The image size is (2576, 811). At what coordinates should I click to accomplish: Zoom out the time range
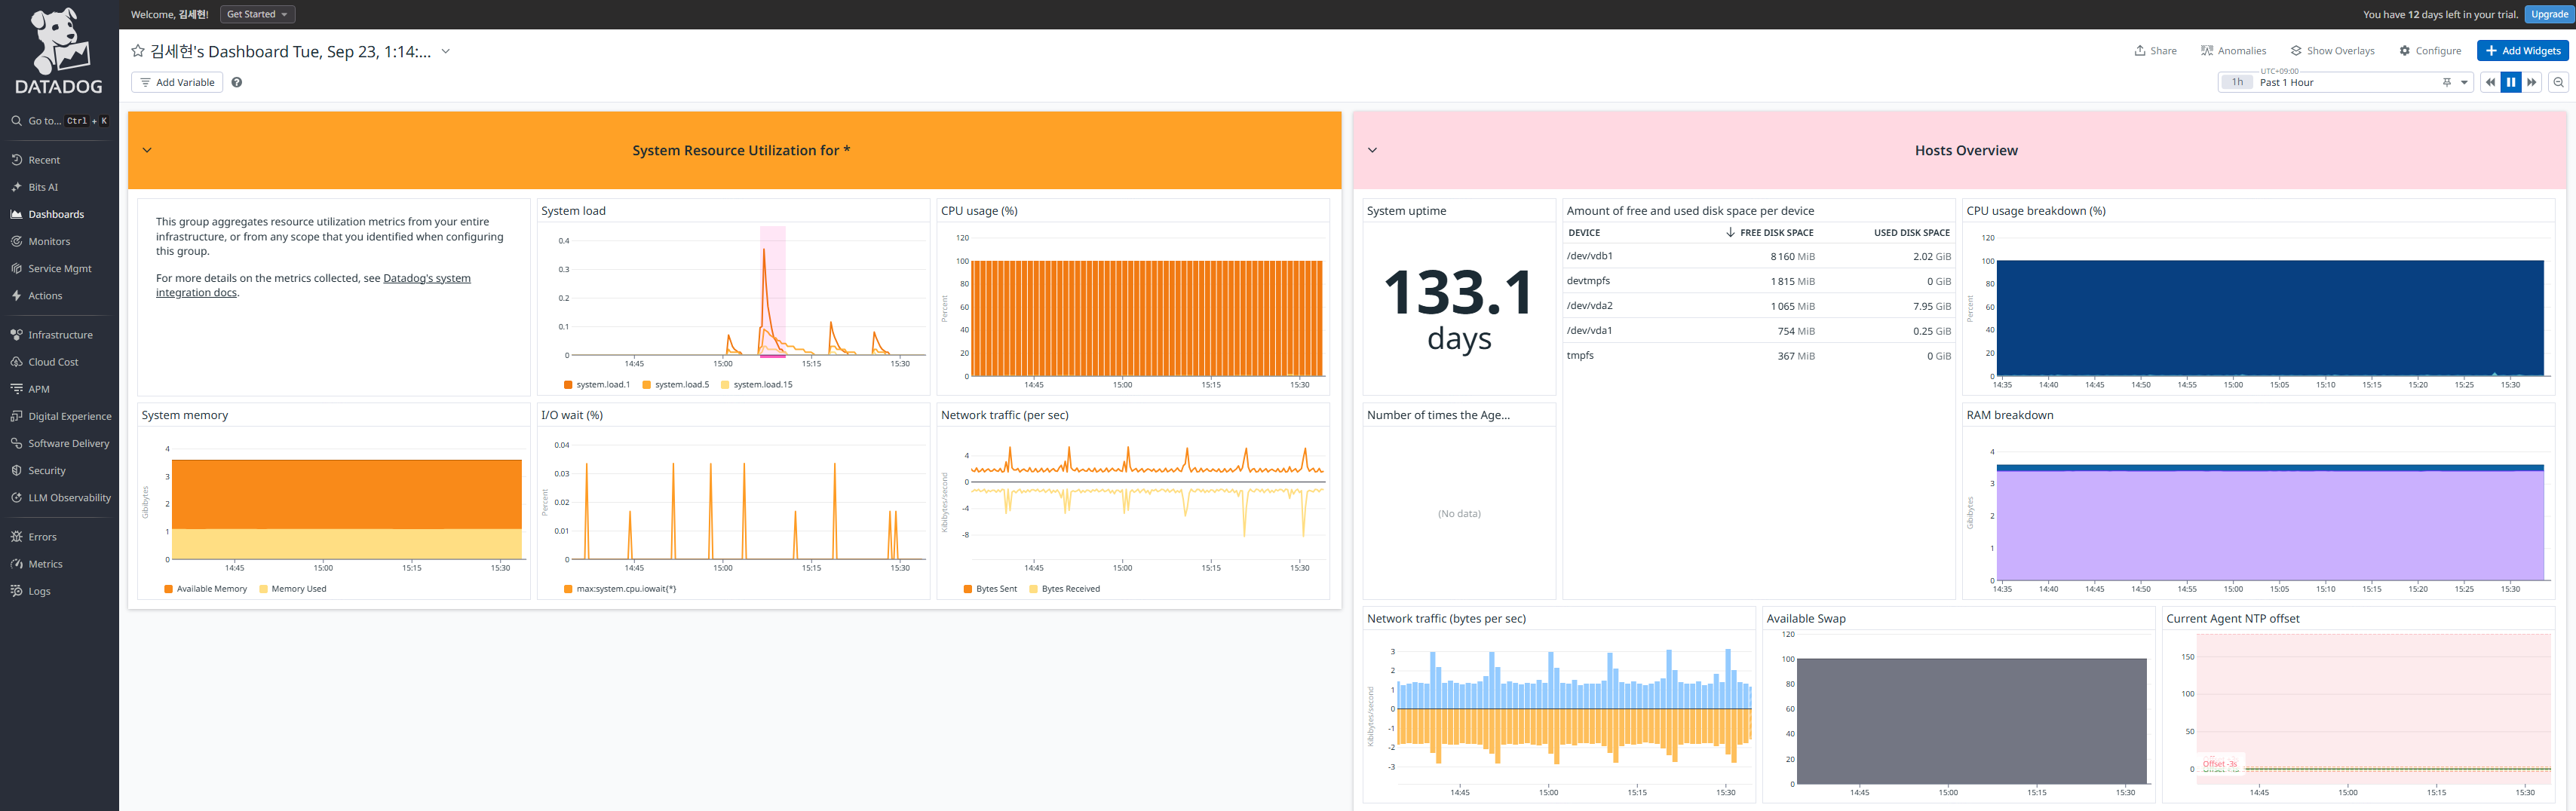(x=2558, y=82)
